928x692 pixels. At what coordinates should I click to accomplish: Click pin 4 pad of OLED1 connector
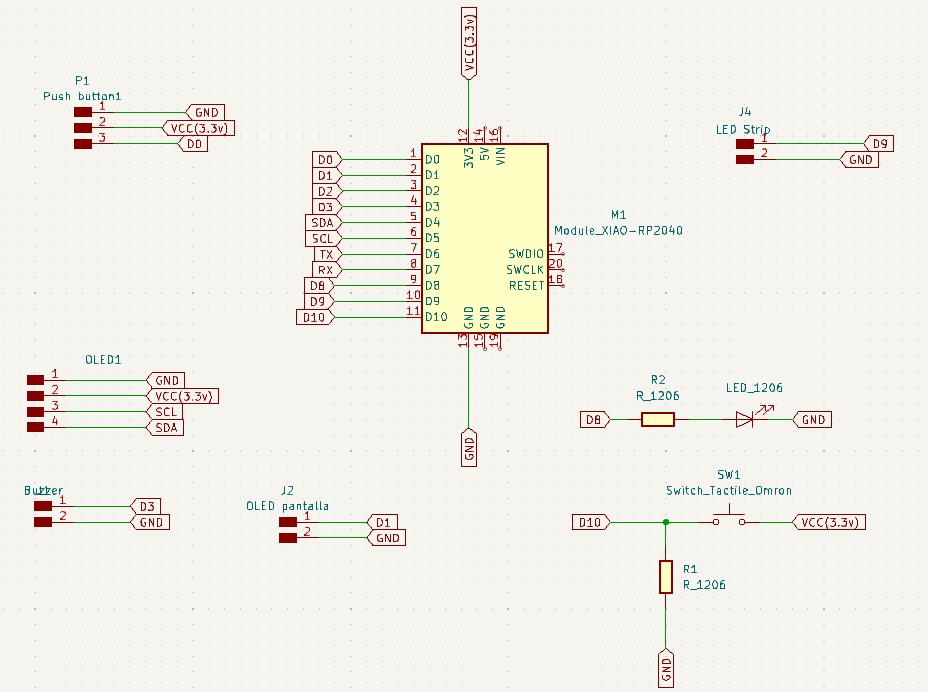click(36, 427)
